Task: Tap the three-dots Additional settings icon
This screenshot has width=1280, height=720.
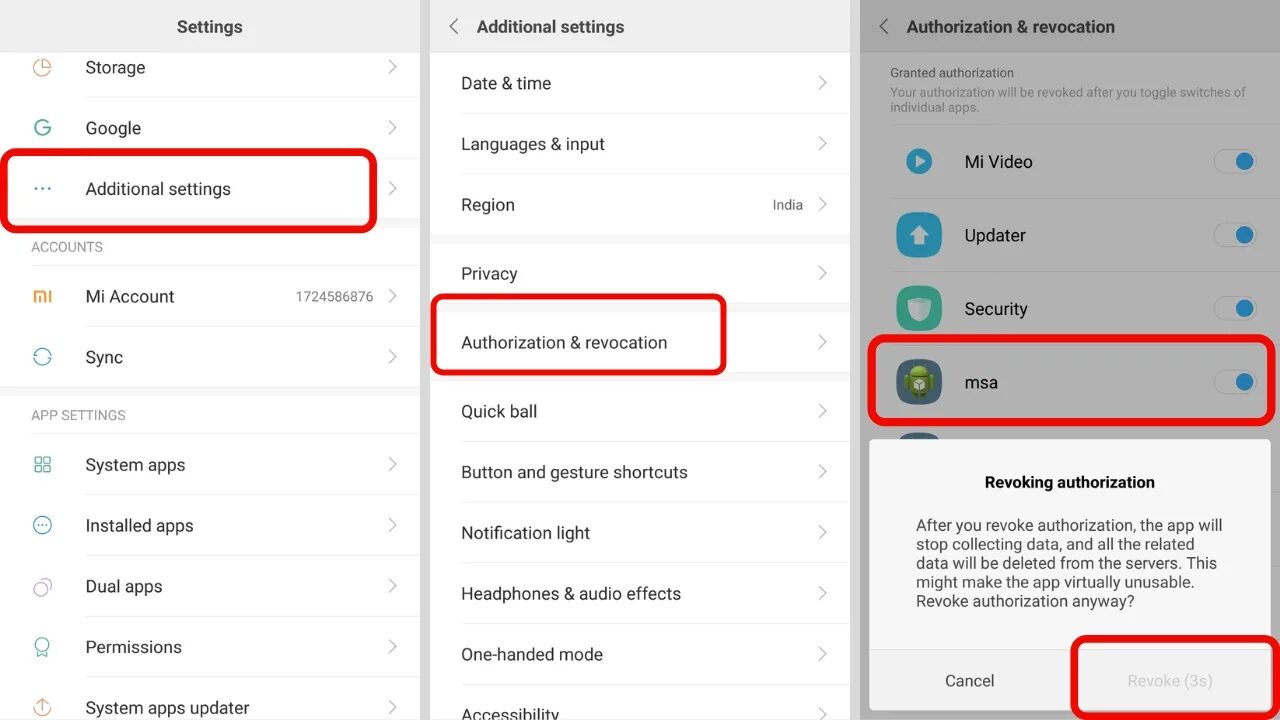Action: coord(42,188)
